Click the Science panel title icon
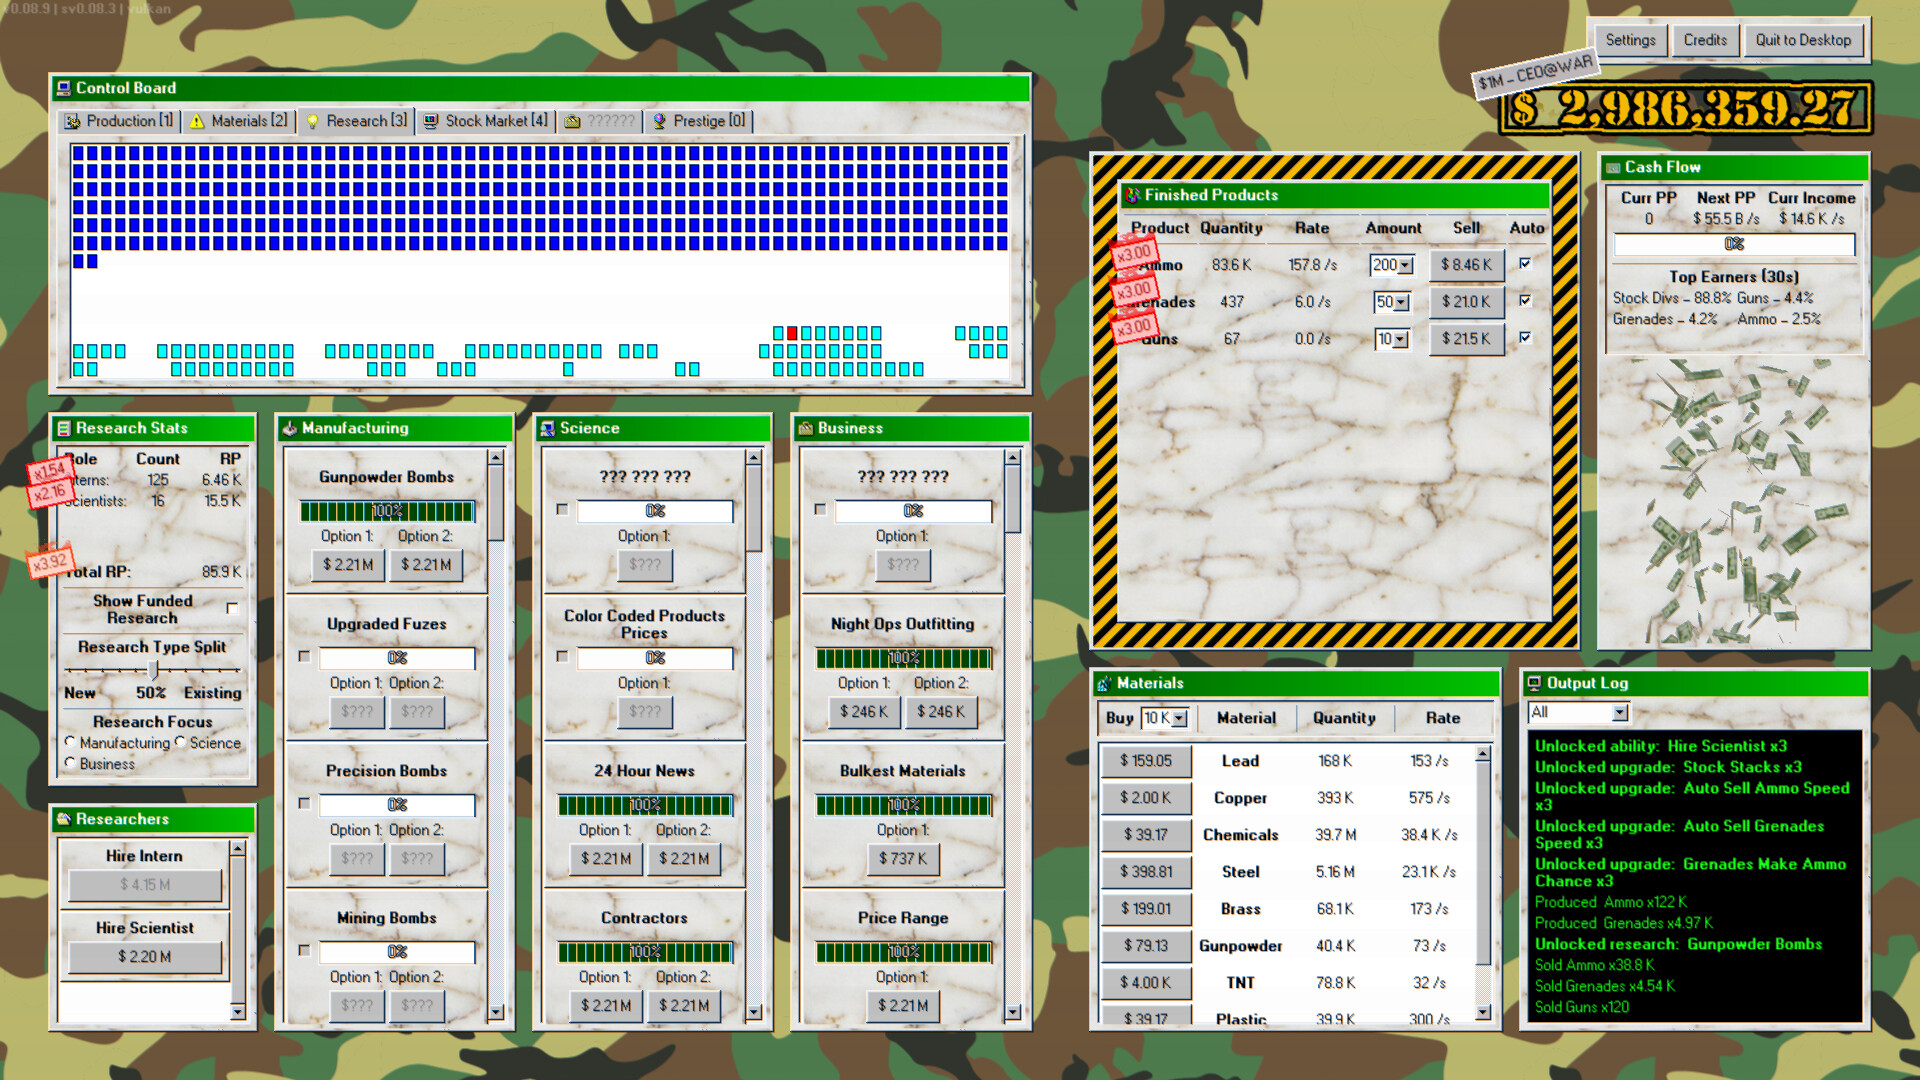The width and height of the screenshot is (1920, 1080). tap(548, 428)
